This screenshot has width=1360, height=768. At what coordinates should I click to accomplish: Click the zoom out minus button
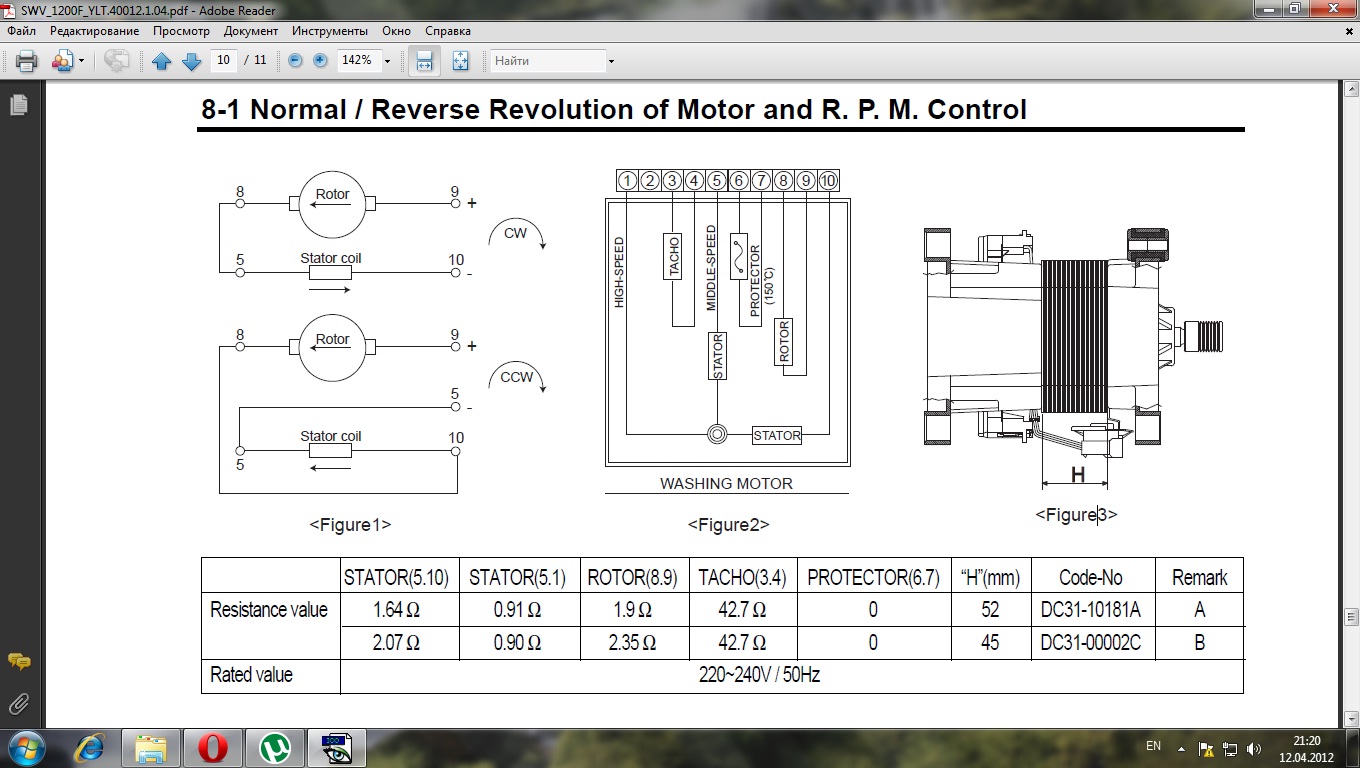(x=295, y=61)
